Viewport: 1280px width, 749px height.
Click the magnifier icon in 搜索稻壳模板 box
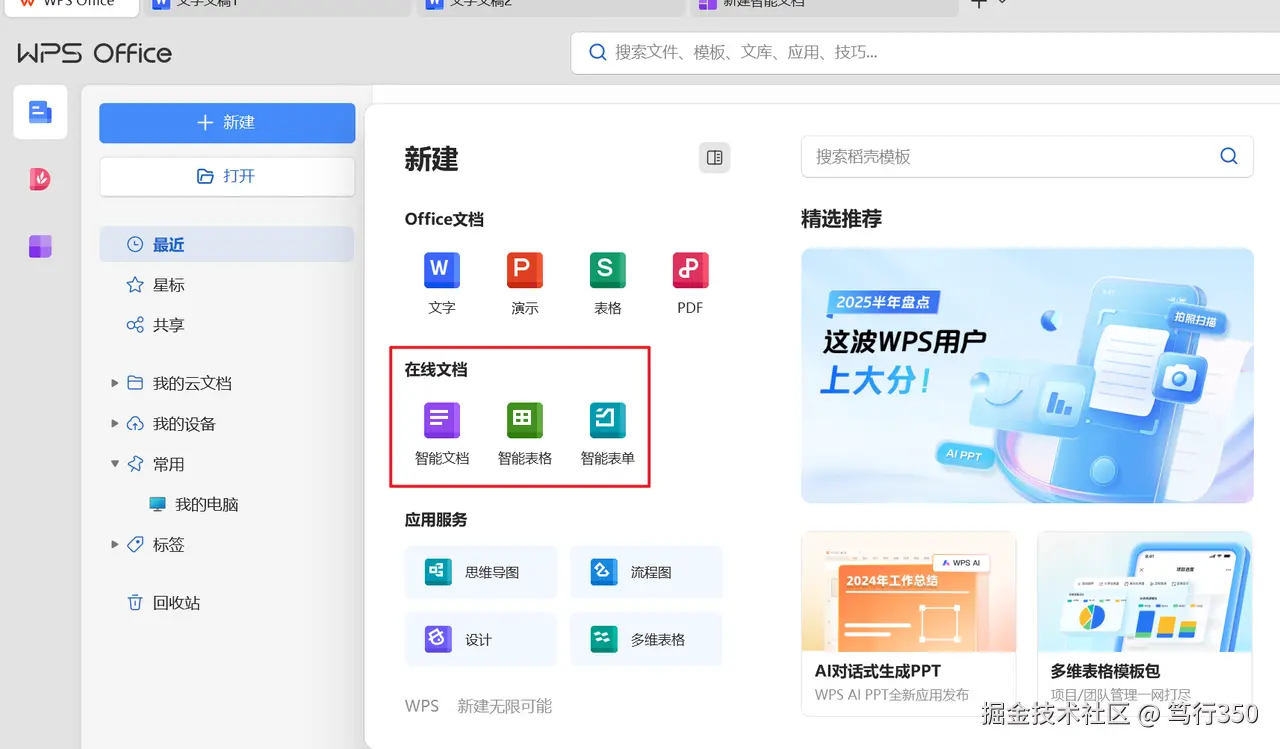(1229, 156)
